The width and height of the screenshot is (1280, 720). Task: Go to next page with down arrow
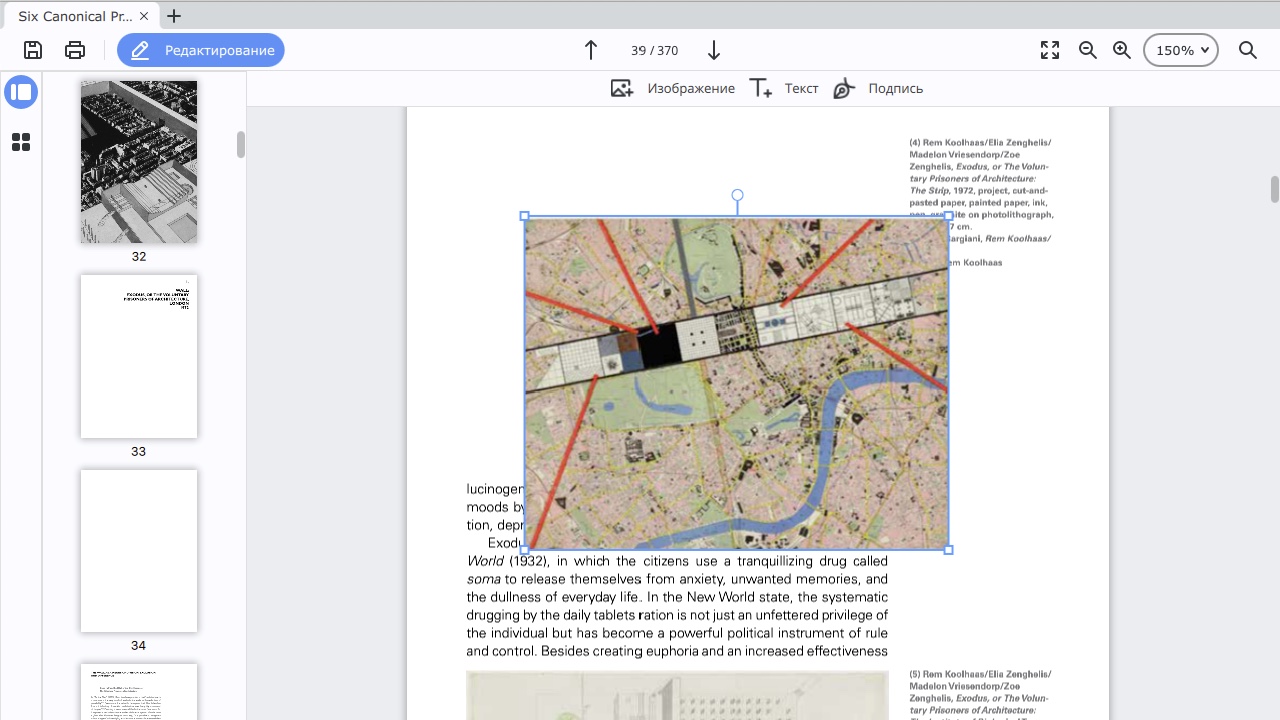coord(714,50)
